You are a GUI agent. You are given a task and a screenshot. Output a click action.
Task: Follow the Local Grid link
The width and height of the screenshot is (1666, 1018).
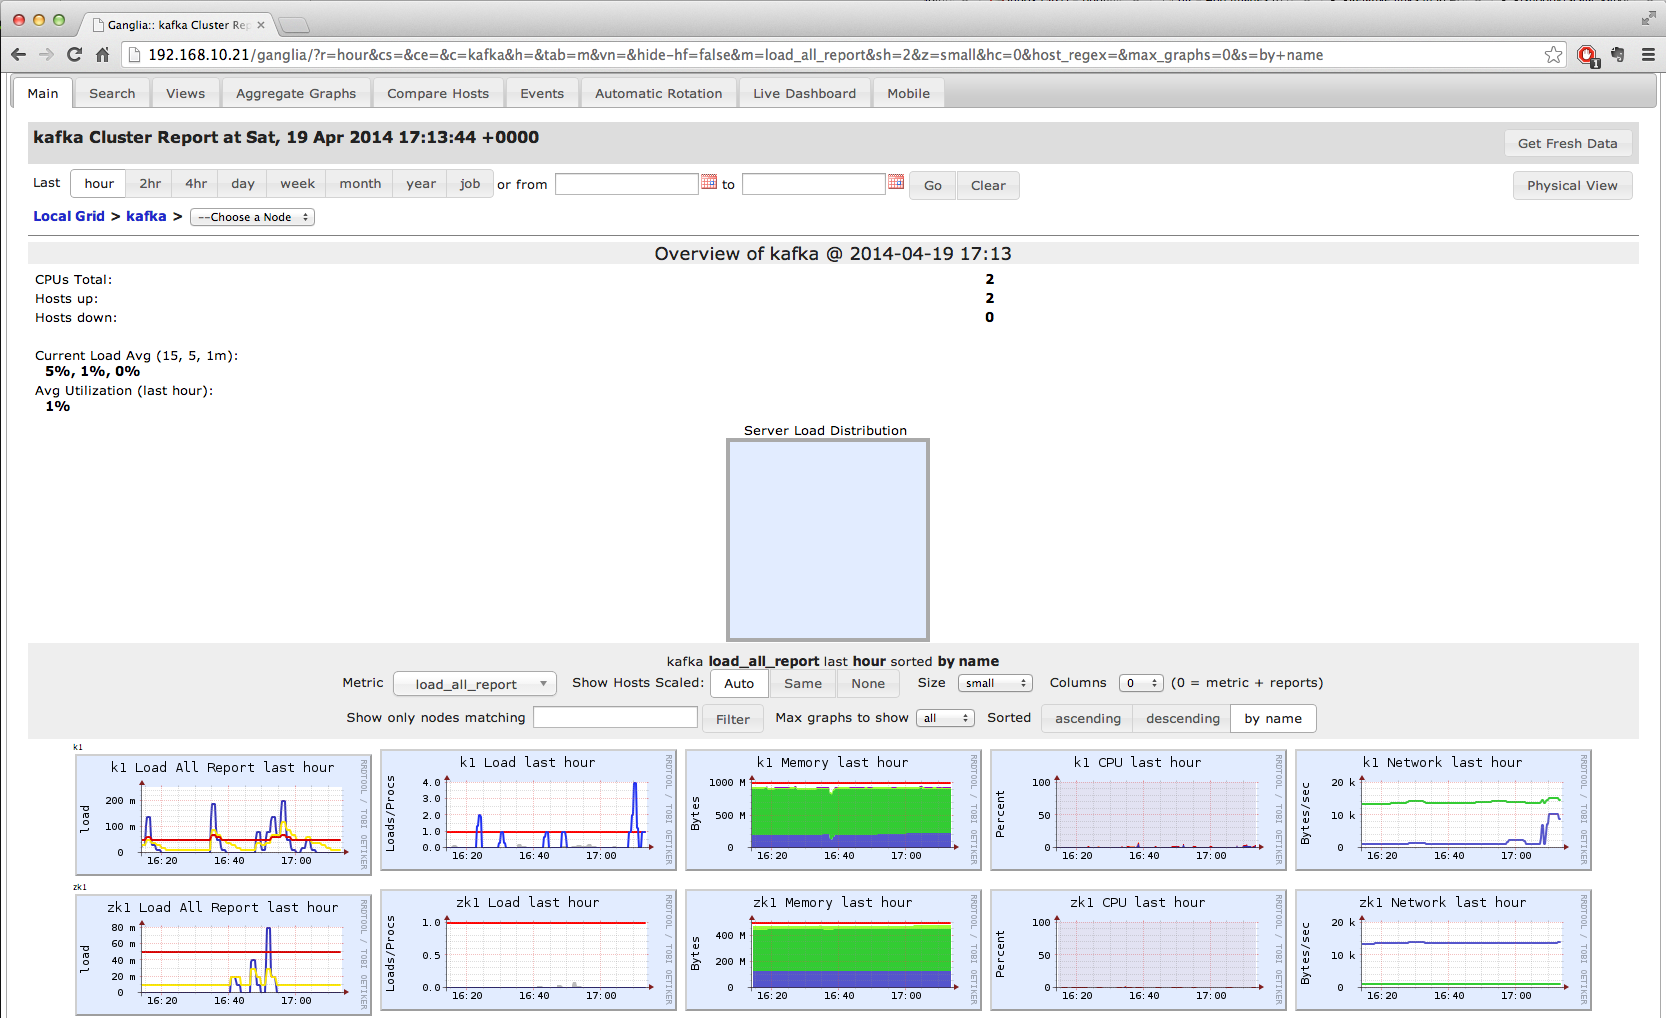pyautogui.click(x=69, y=216)
